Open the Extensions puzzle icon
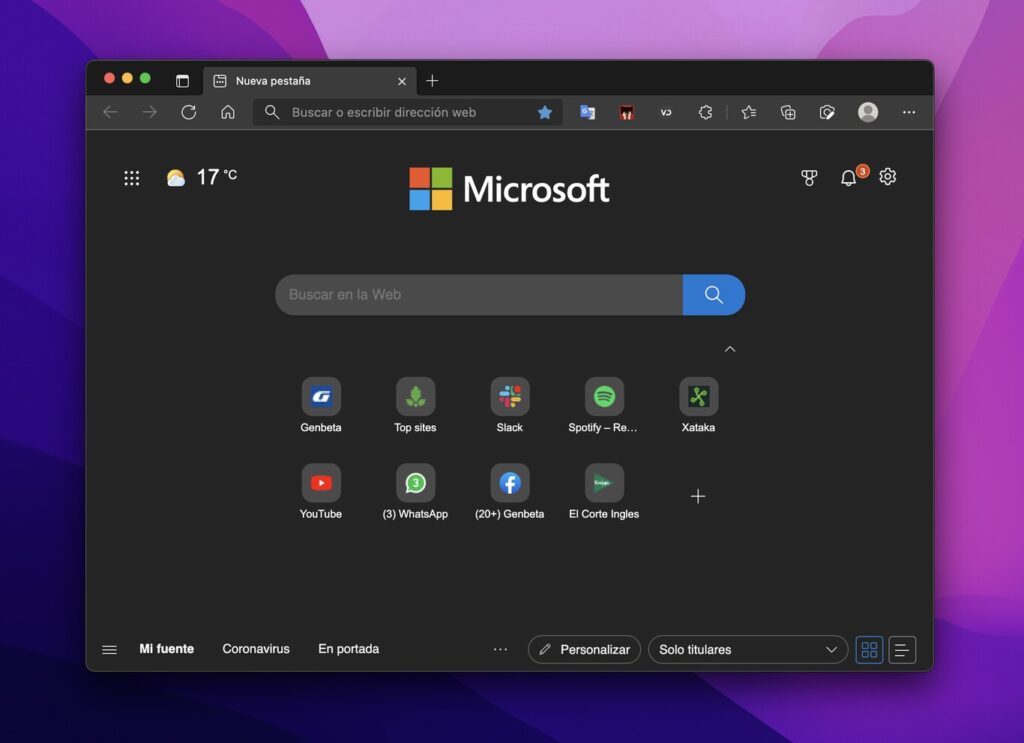 point(705,112)
